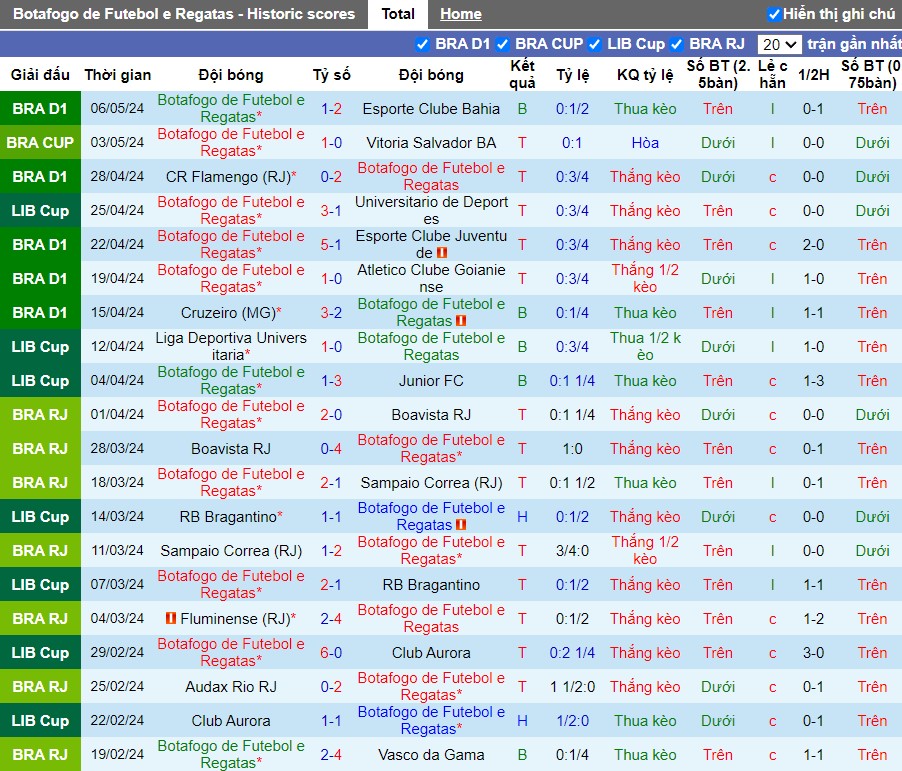902x771 pixels.
Task: Open the 20 recent matches dropdown
Action: tap(779, 44)
